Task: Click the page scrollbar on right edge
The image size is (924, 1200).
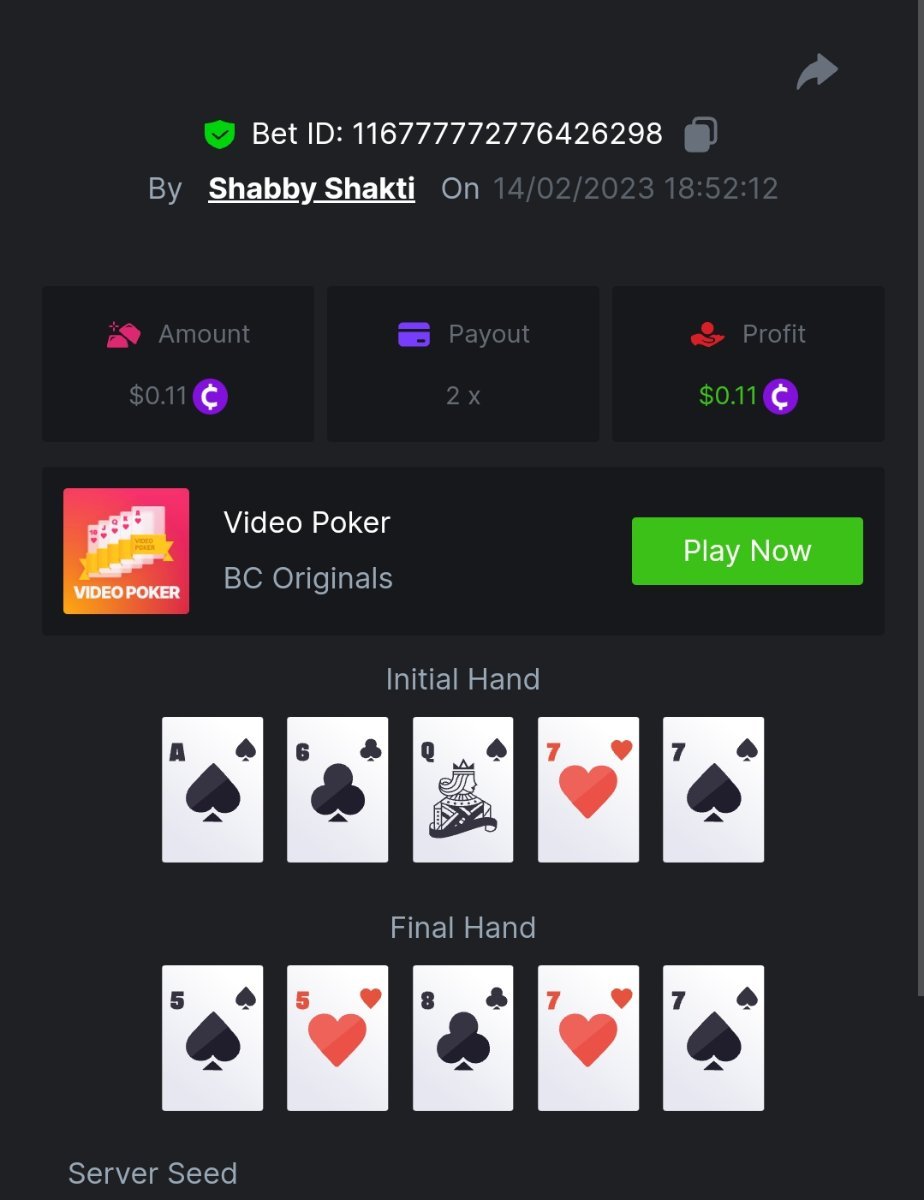Action: click(x=920, y=497)
